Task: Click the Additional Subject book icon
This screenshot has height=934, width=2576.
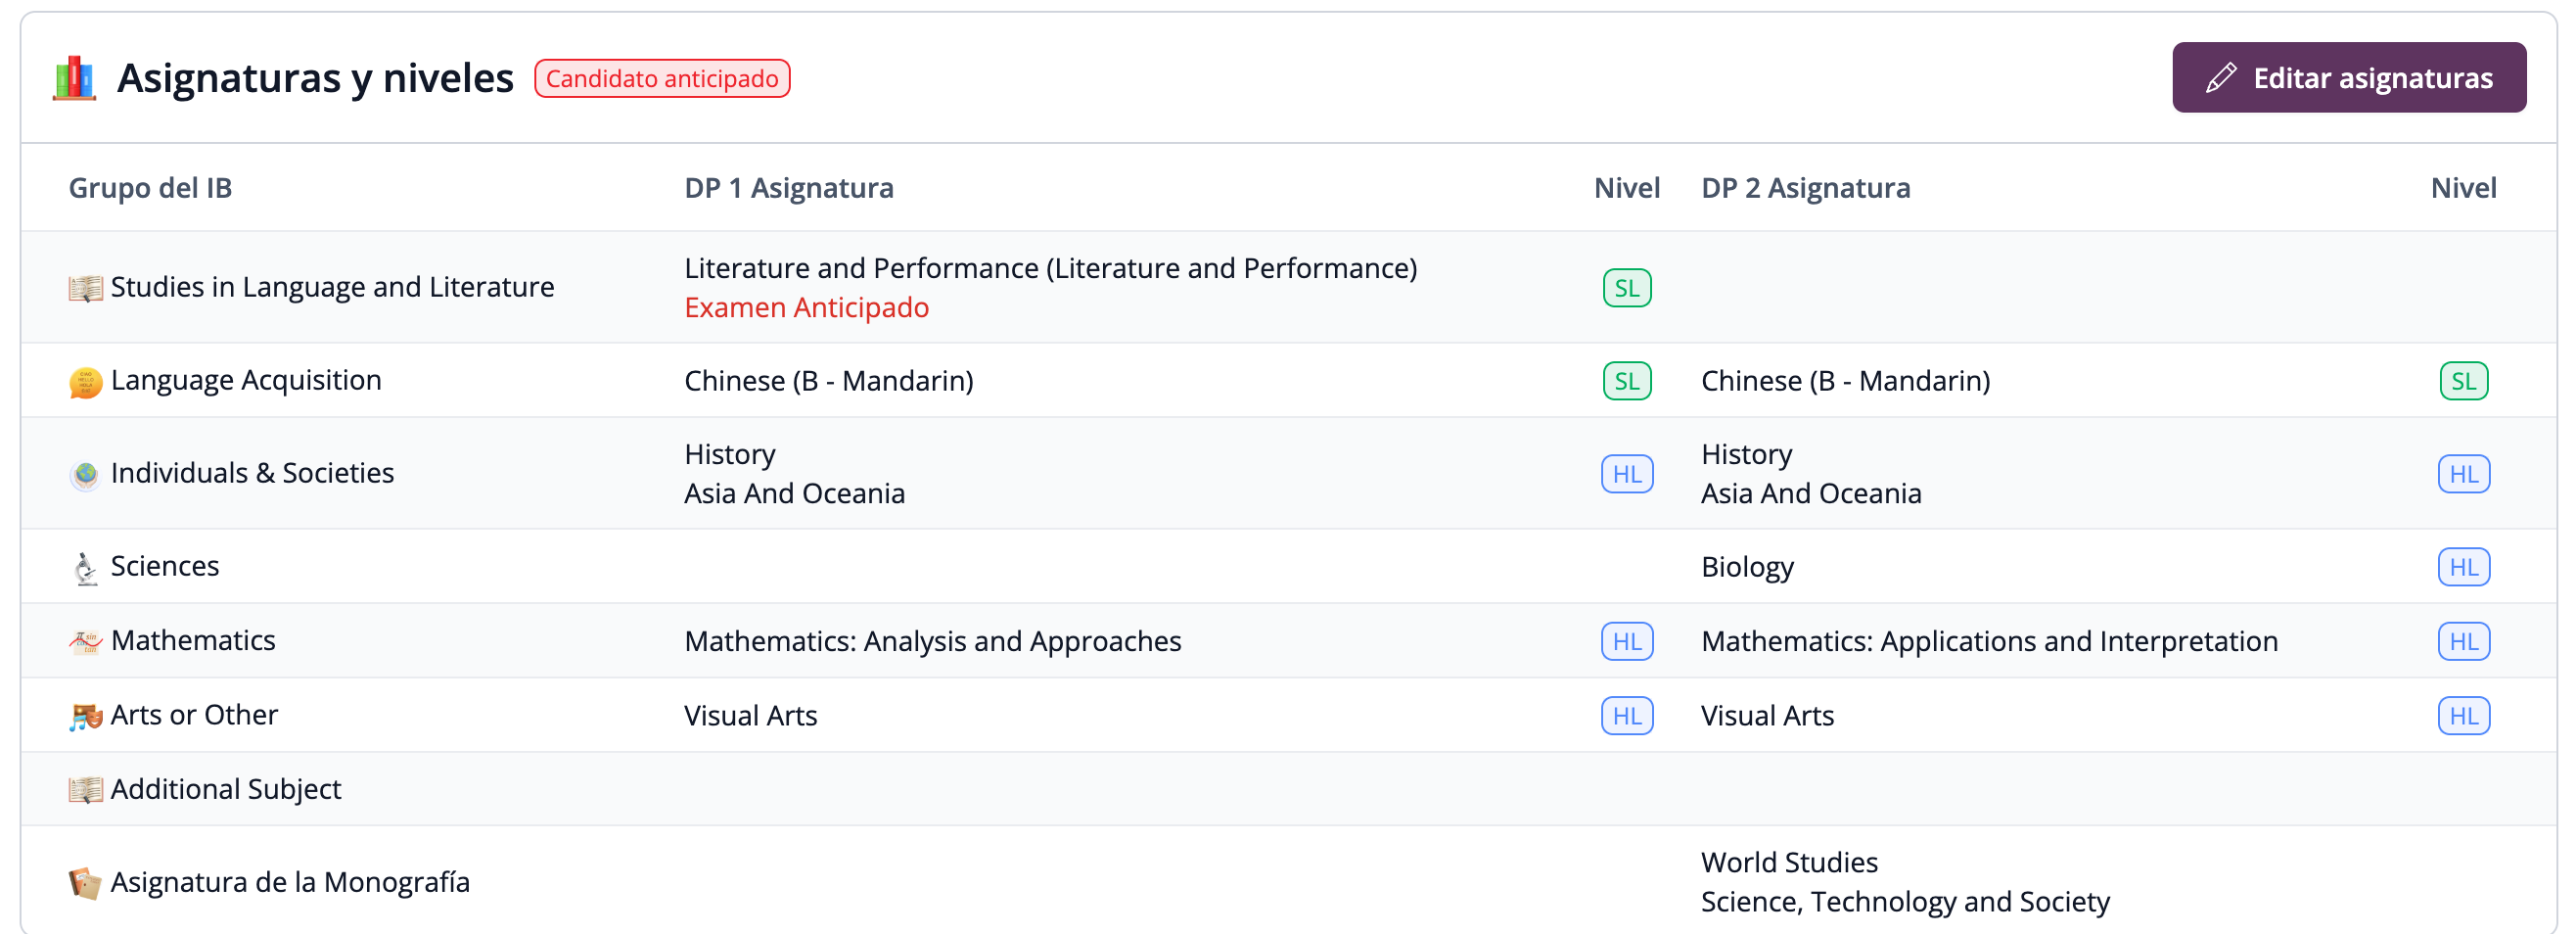Action: pos(86,790)
